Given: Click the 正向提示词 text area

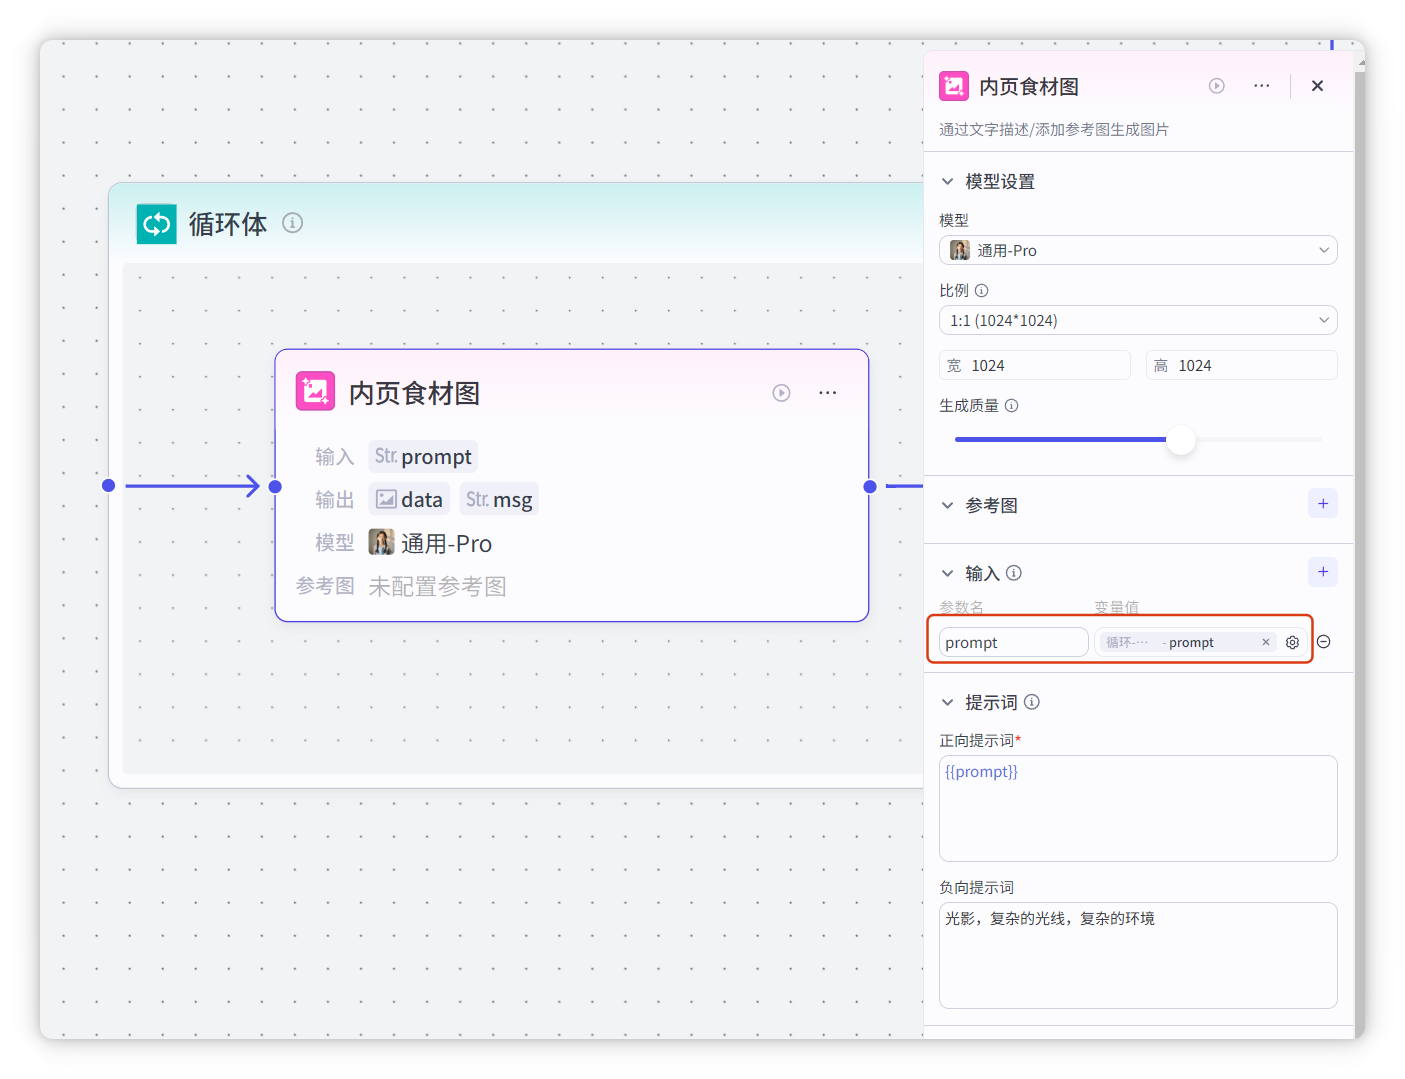Looking at the screenshot, I should (1137, 808).
